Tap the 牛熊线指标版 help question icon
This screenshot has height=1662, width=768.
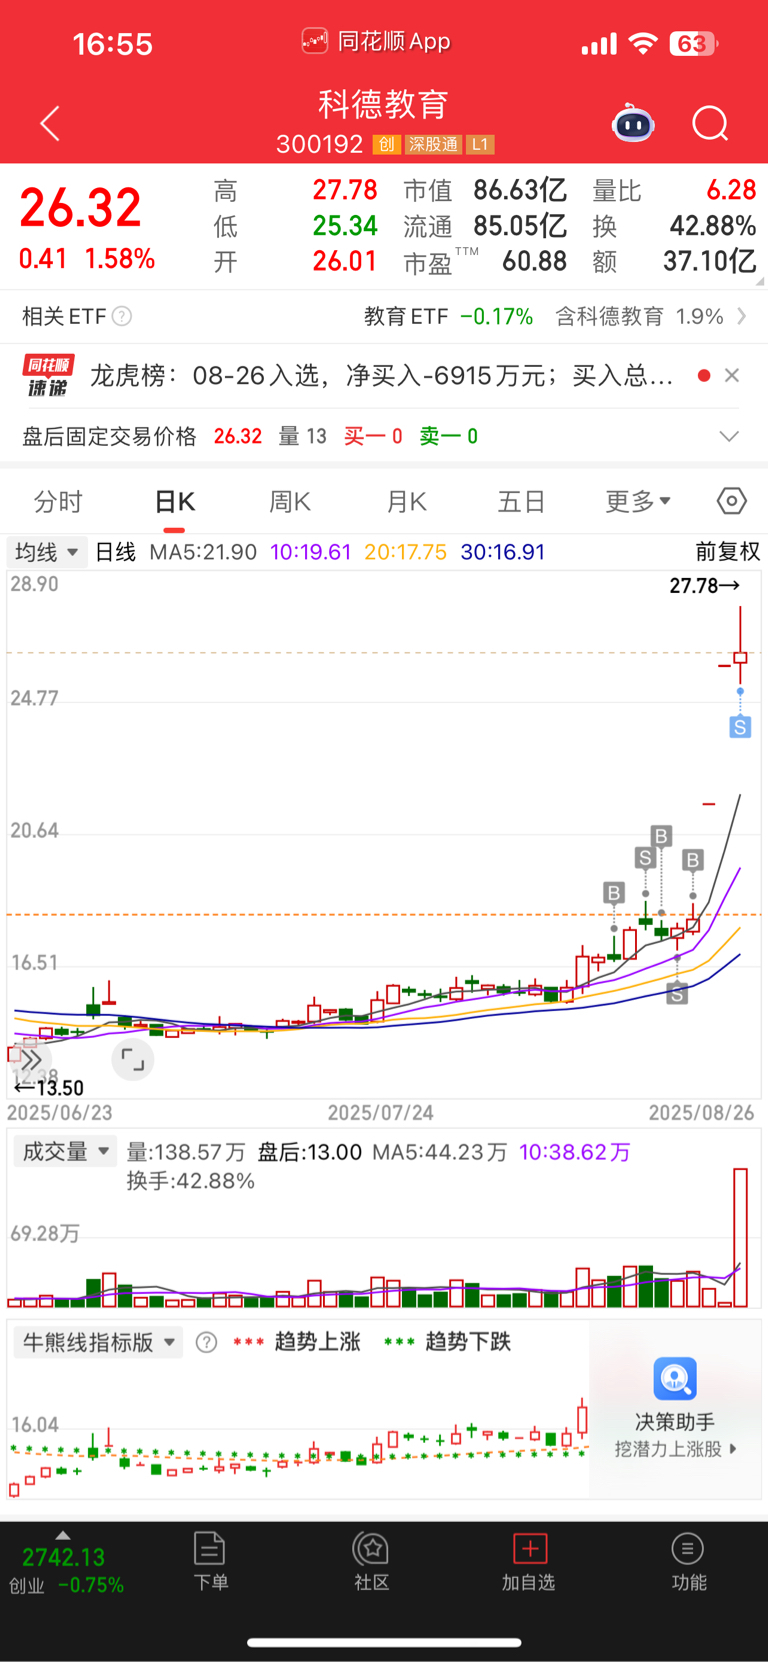pyautogui.click(x=206, y=1342)
